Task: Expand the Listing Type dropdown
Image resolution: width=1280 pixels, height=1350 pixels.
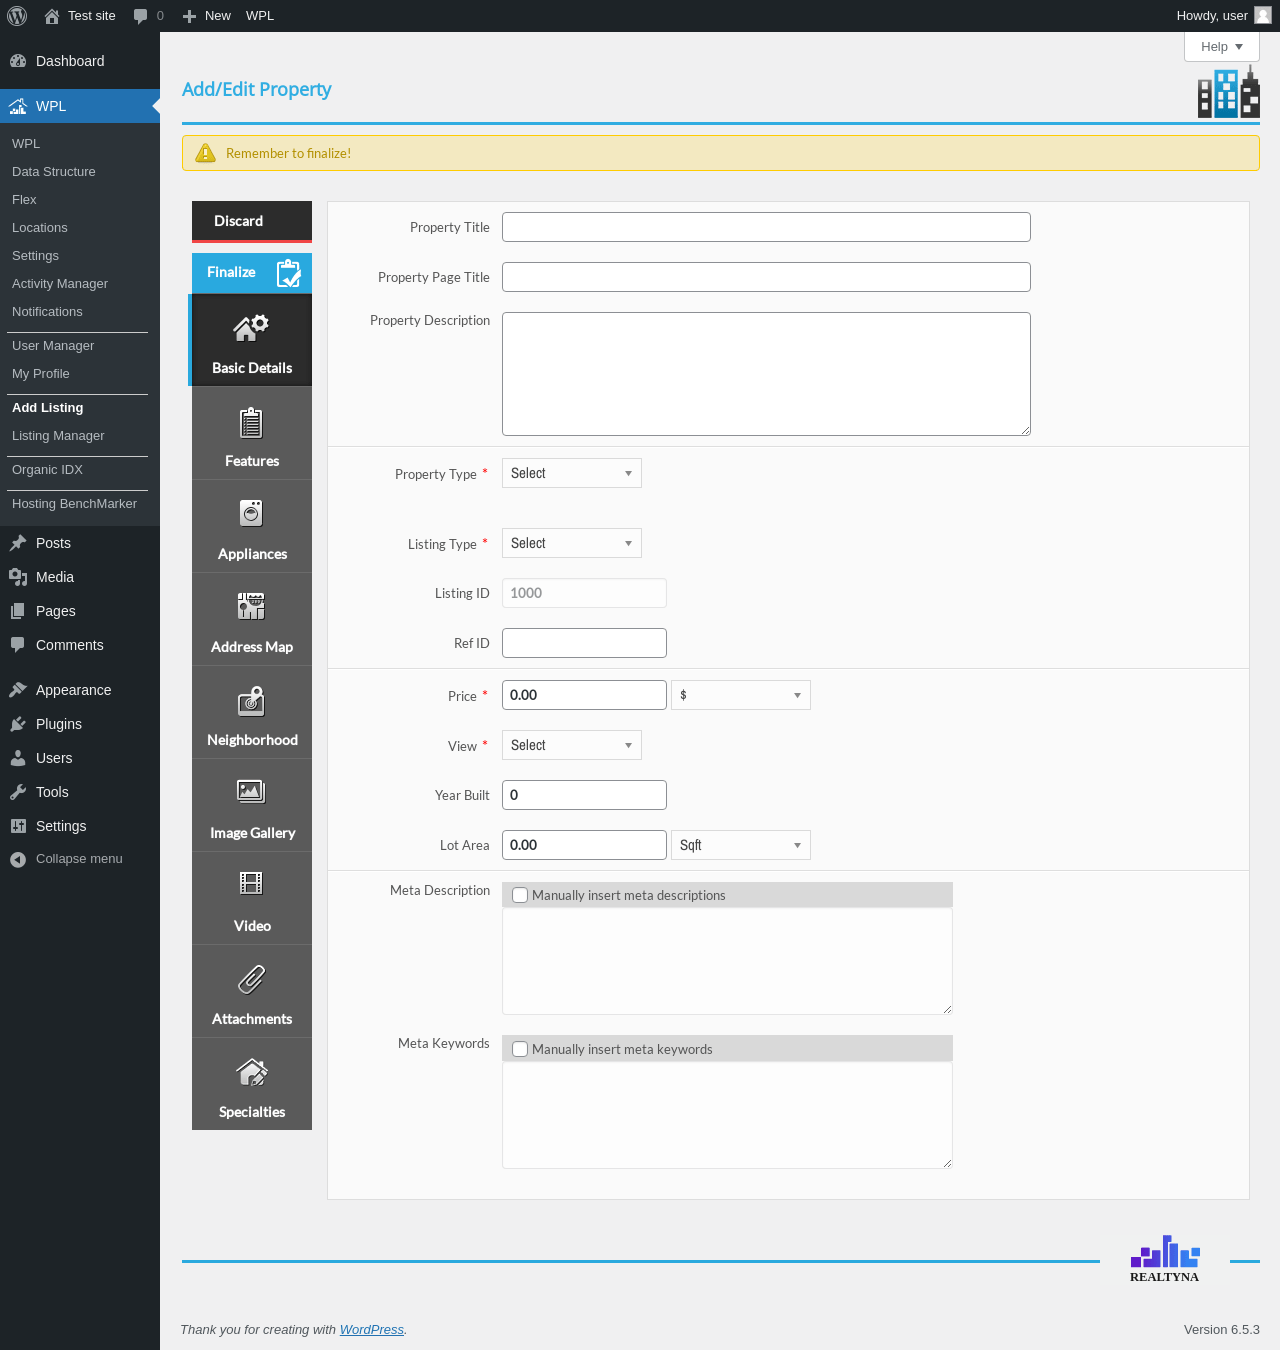Action: pos(572,543)
